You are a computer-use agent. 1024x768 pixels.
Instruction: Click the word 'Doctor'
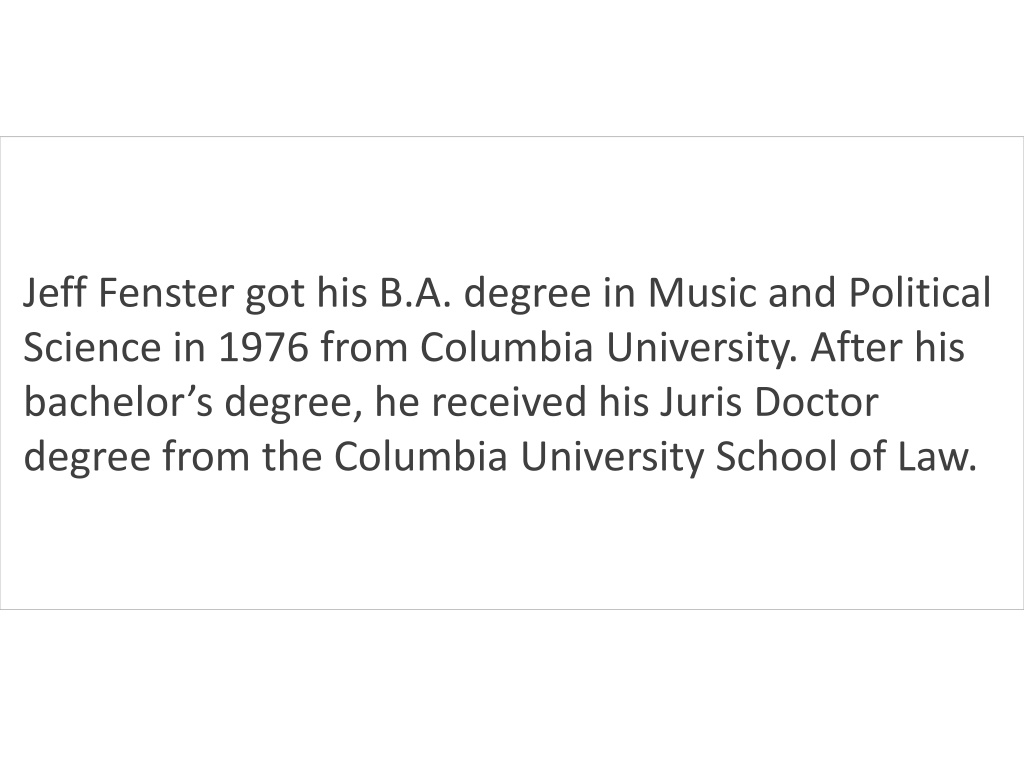(816, 402)
